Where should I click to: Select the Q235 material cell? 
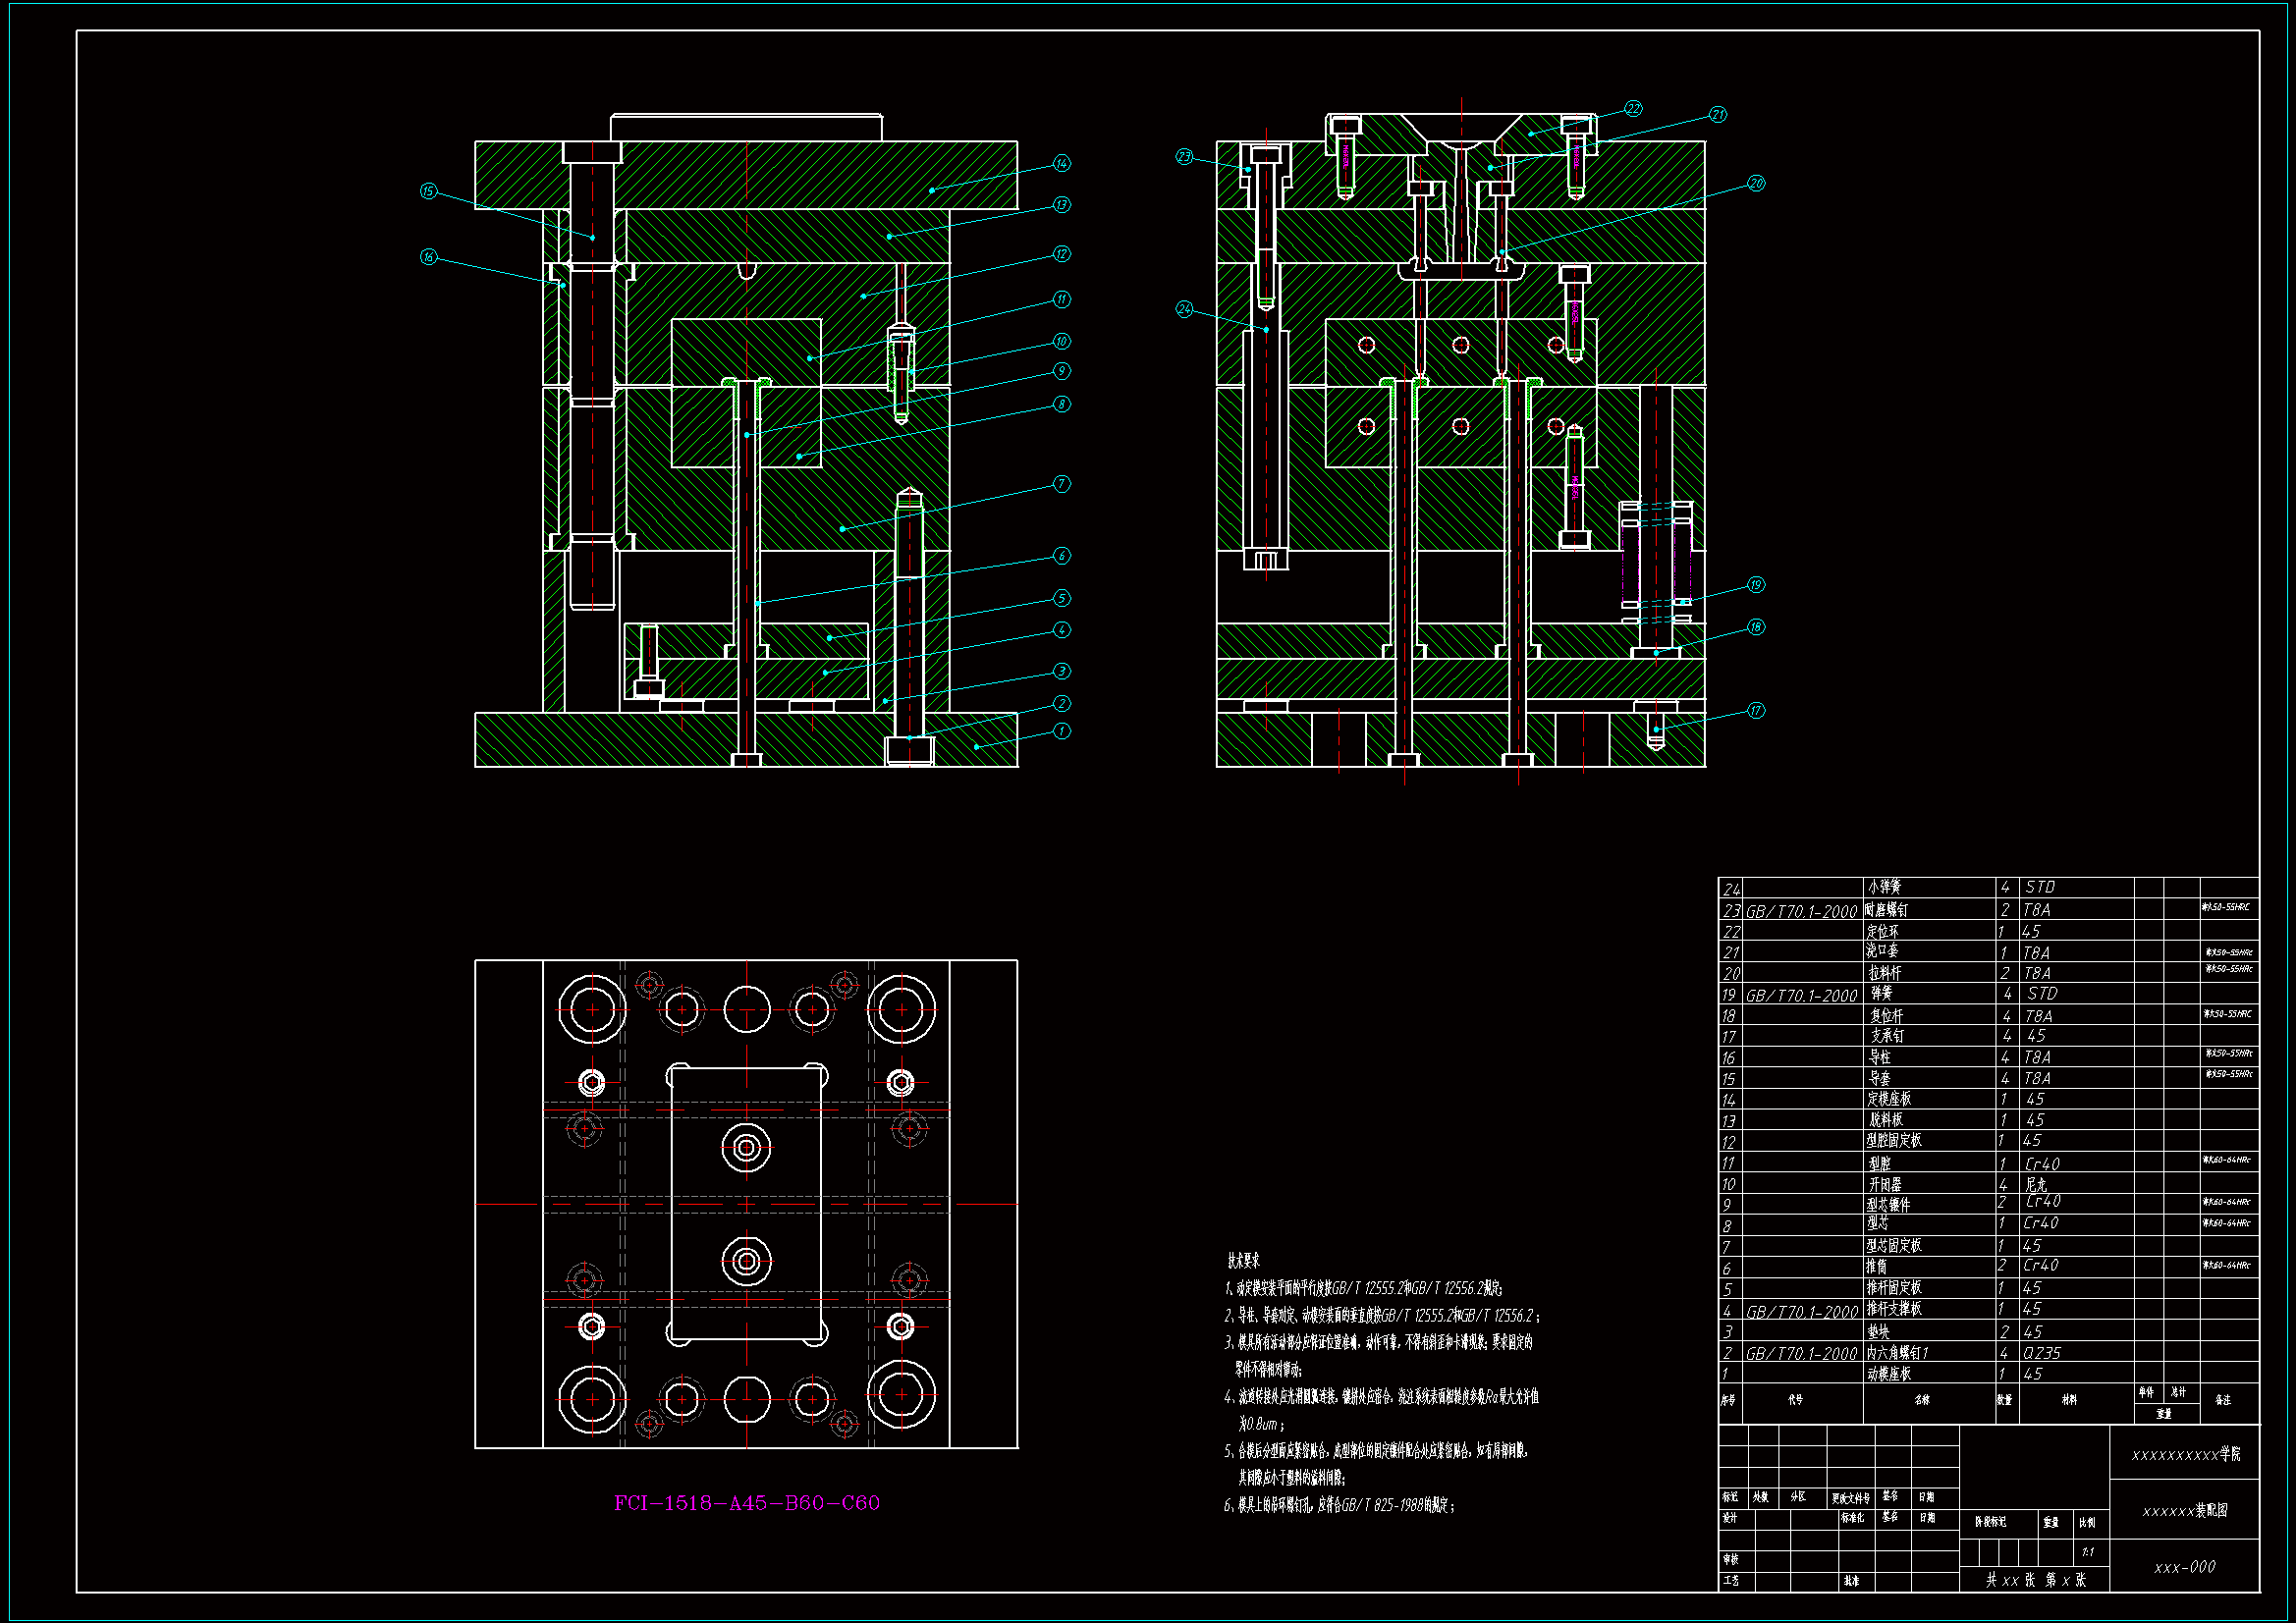click(x=2042, y=1353)
